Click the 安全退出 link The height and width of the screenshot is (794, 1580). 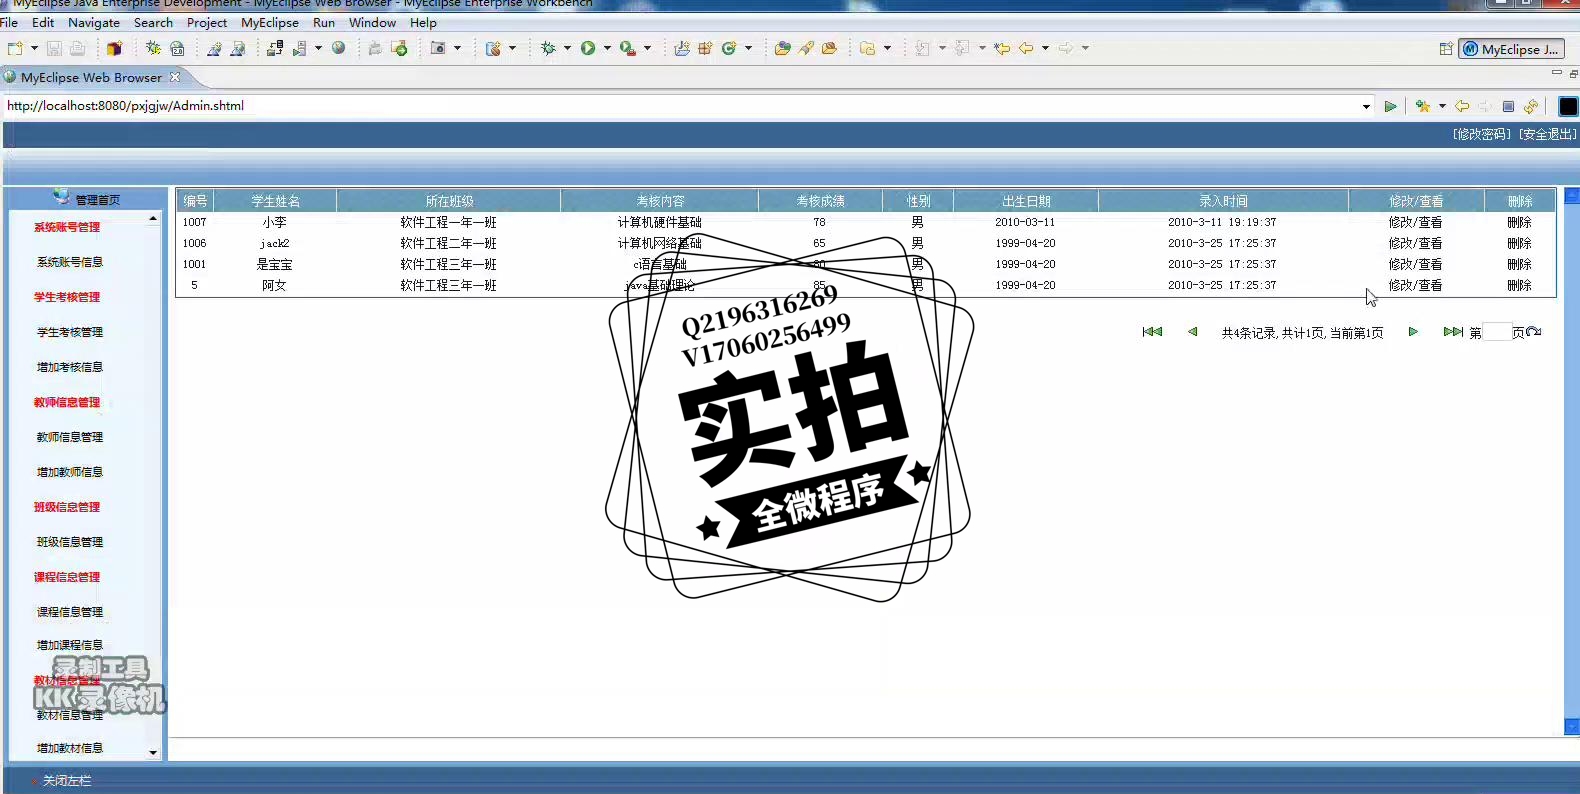pos(1547,134)
